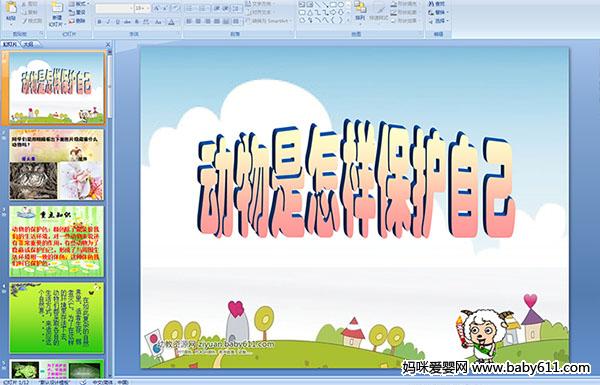
Task: Select the green fourth slide thumbnail
Action: (x=57, y=318)
